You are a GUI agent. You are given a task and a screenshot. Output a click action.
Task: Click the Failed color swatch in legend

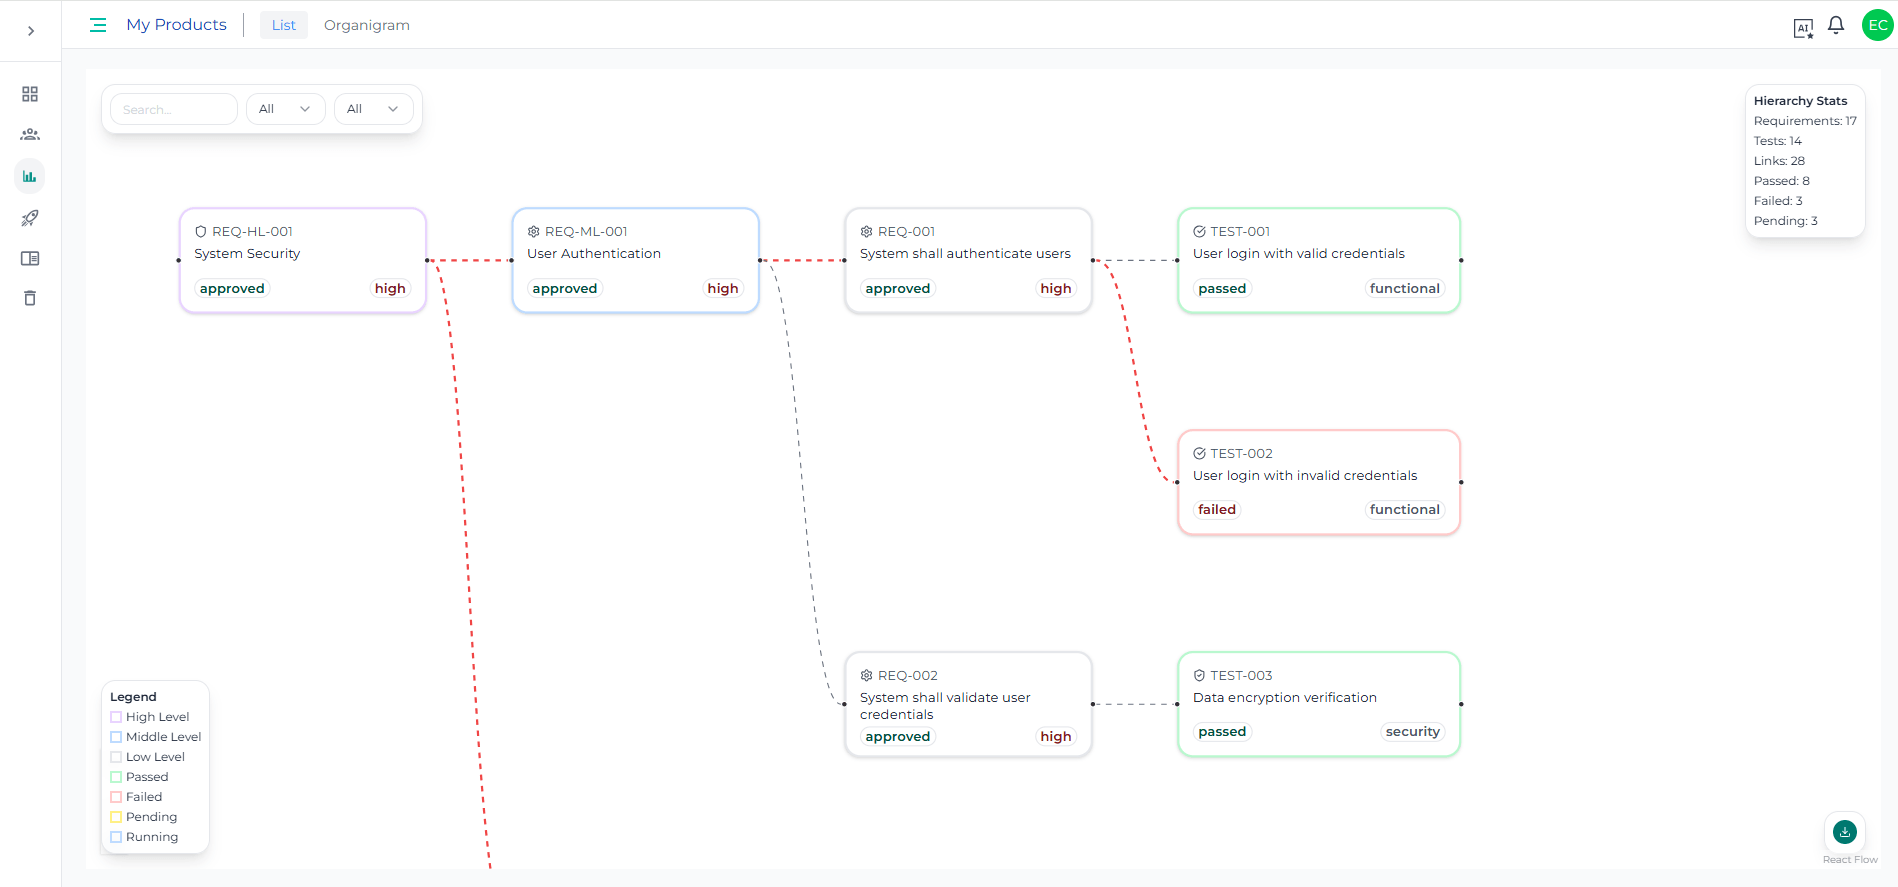coord(116,797)
